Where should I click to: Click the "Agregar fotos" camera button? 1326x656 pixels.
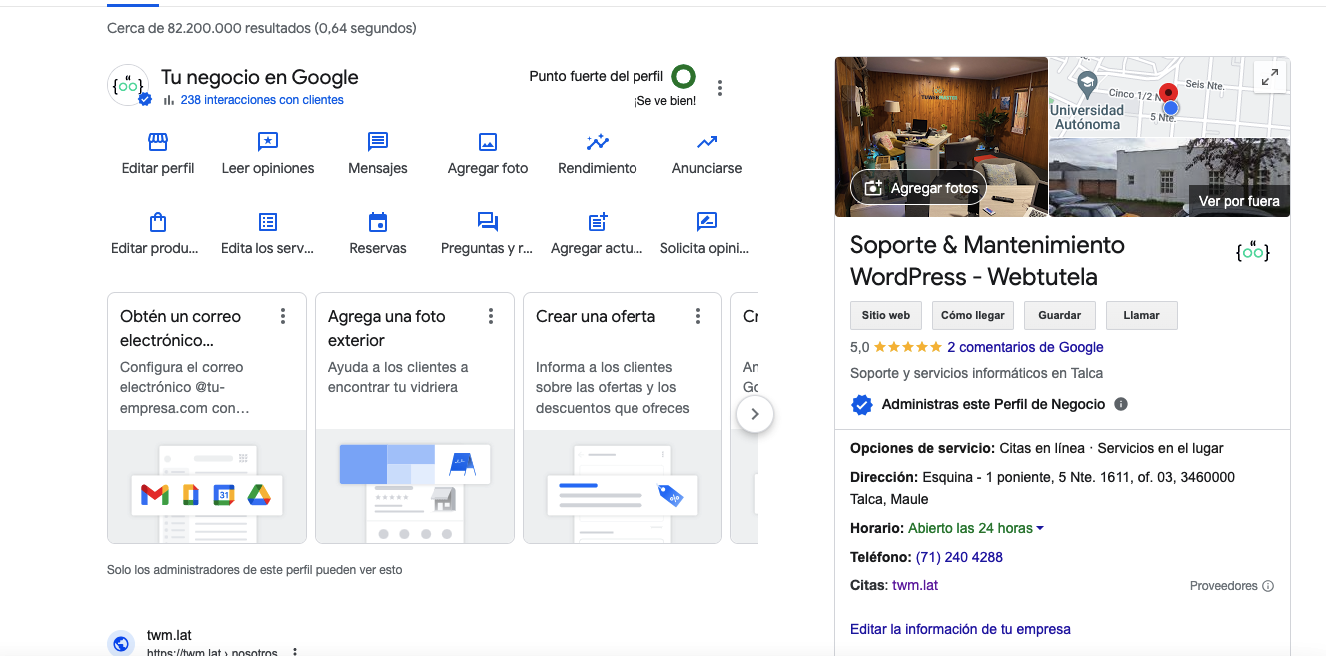point(917,187)
